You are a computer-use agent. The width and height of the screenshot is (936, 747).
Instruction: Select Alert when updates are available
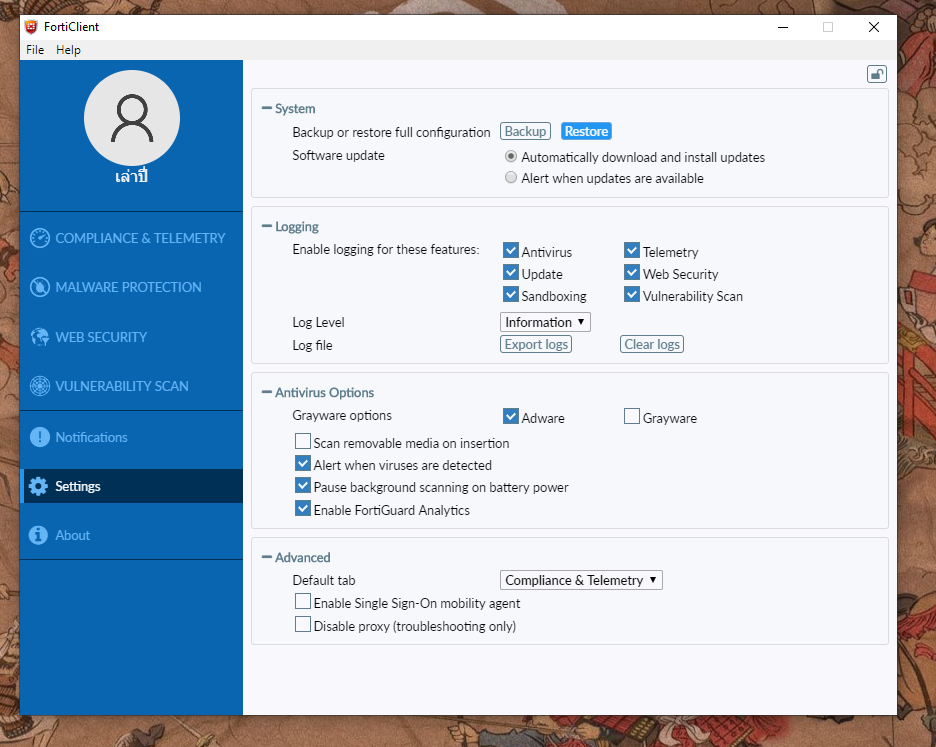click(511, 177)
